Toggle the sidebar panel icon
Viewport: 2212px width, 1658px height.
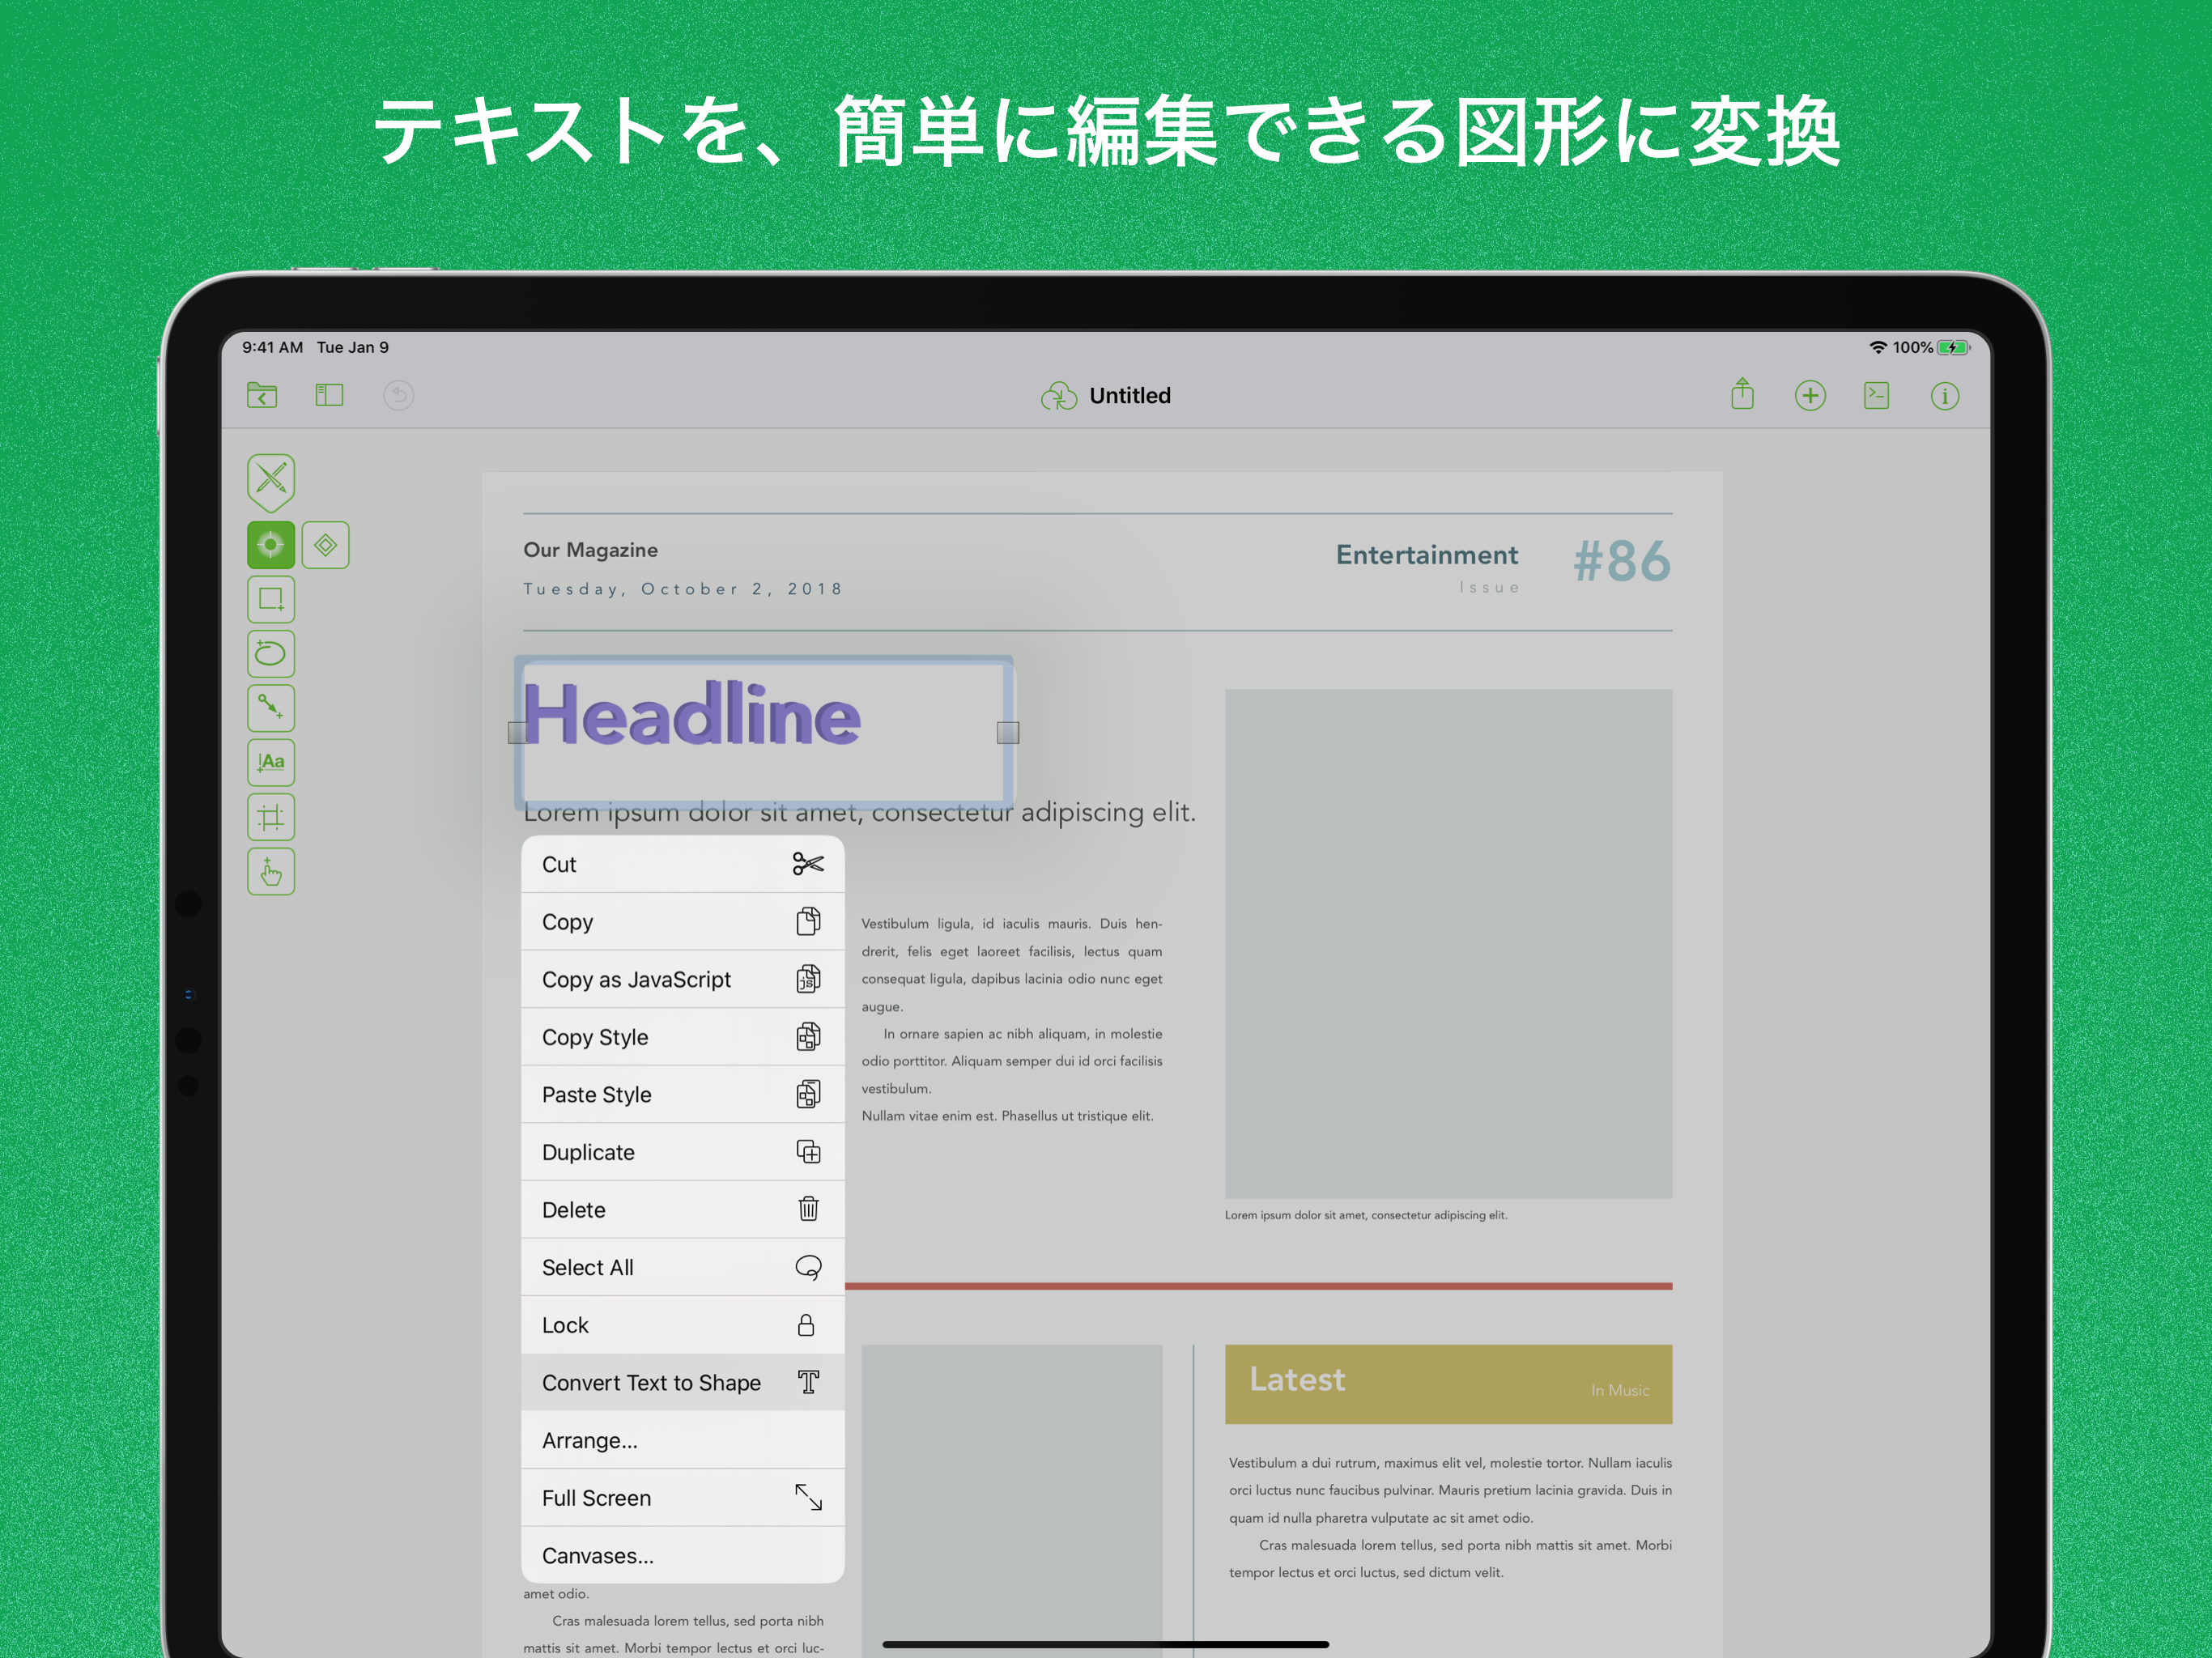point(329,395)
